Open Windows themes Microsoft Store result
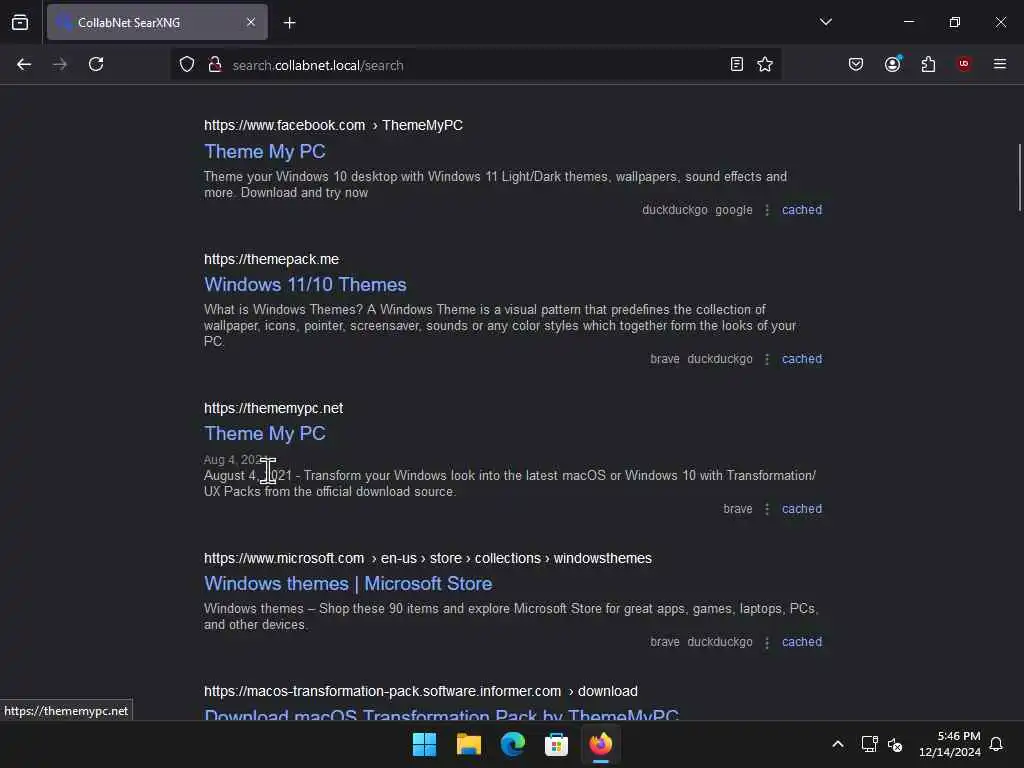 (x=348, y=584)
